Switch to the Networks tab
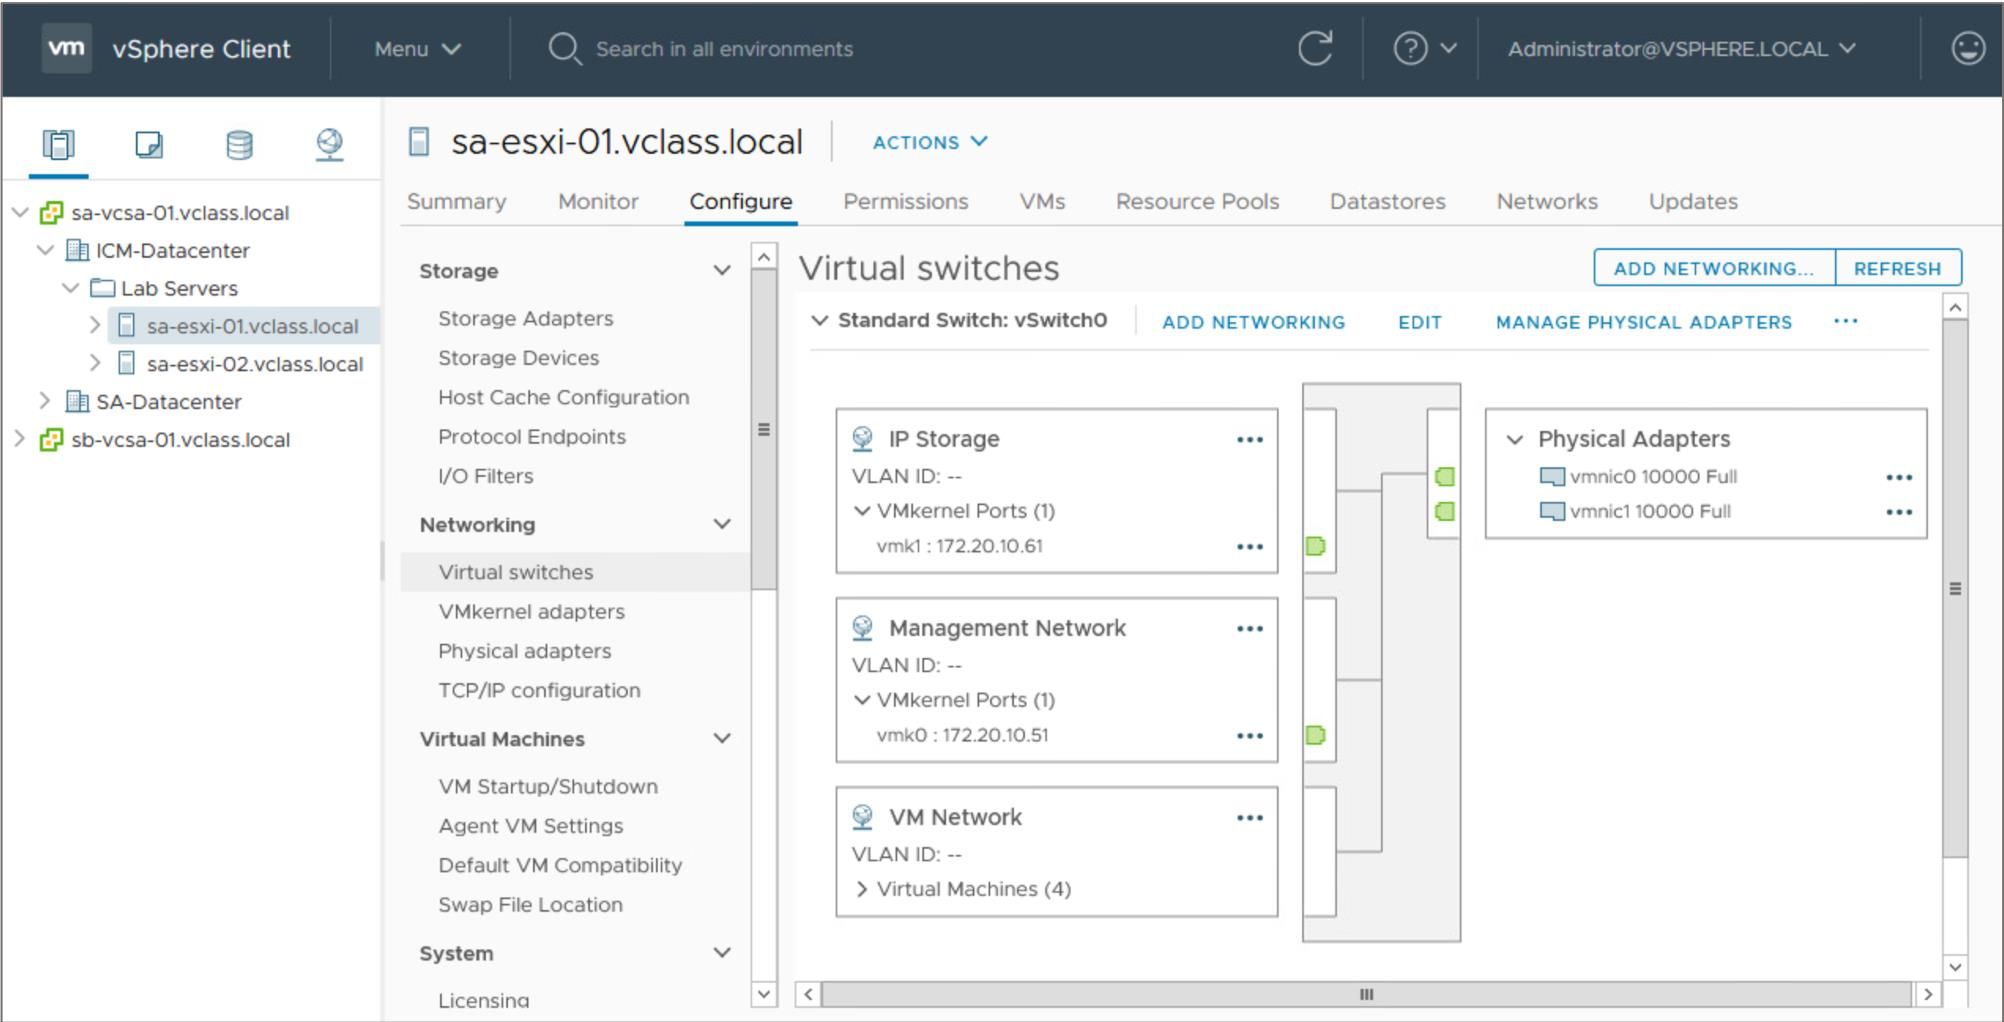2004x1022 pixels. (x=1547, y=201)
